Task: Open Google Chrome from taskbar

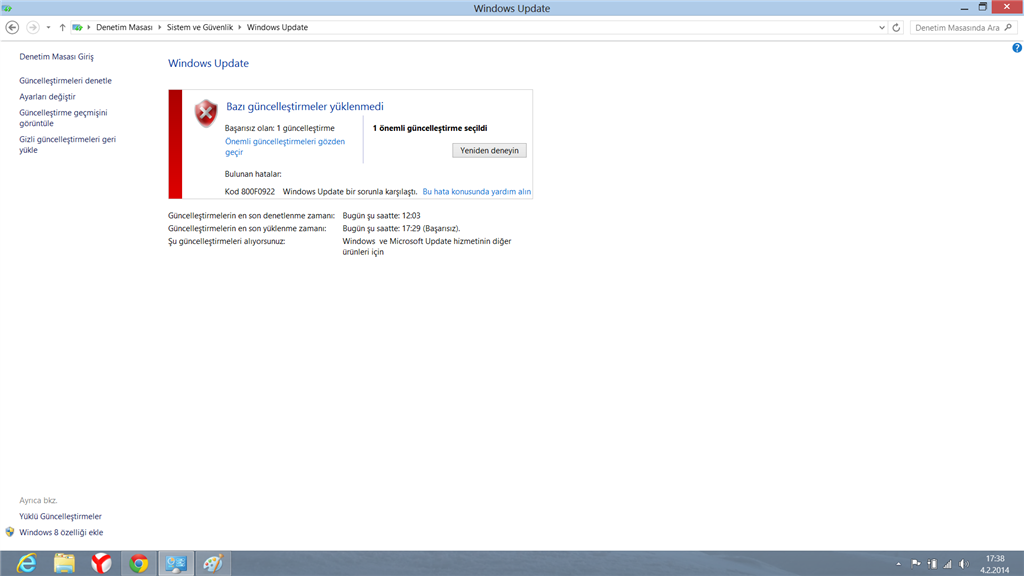Action: (x=138, y=563)
